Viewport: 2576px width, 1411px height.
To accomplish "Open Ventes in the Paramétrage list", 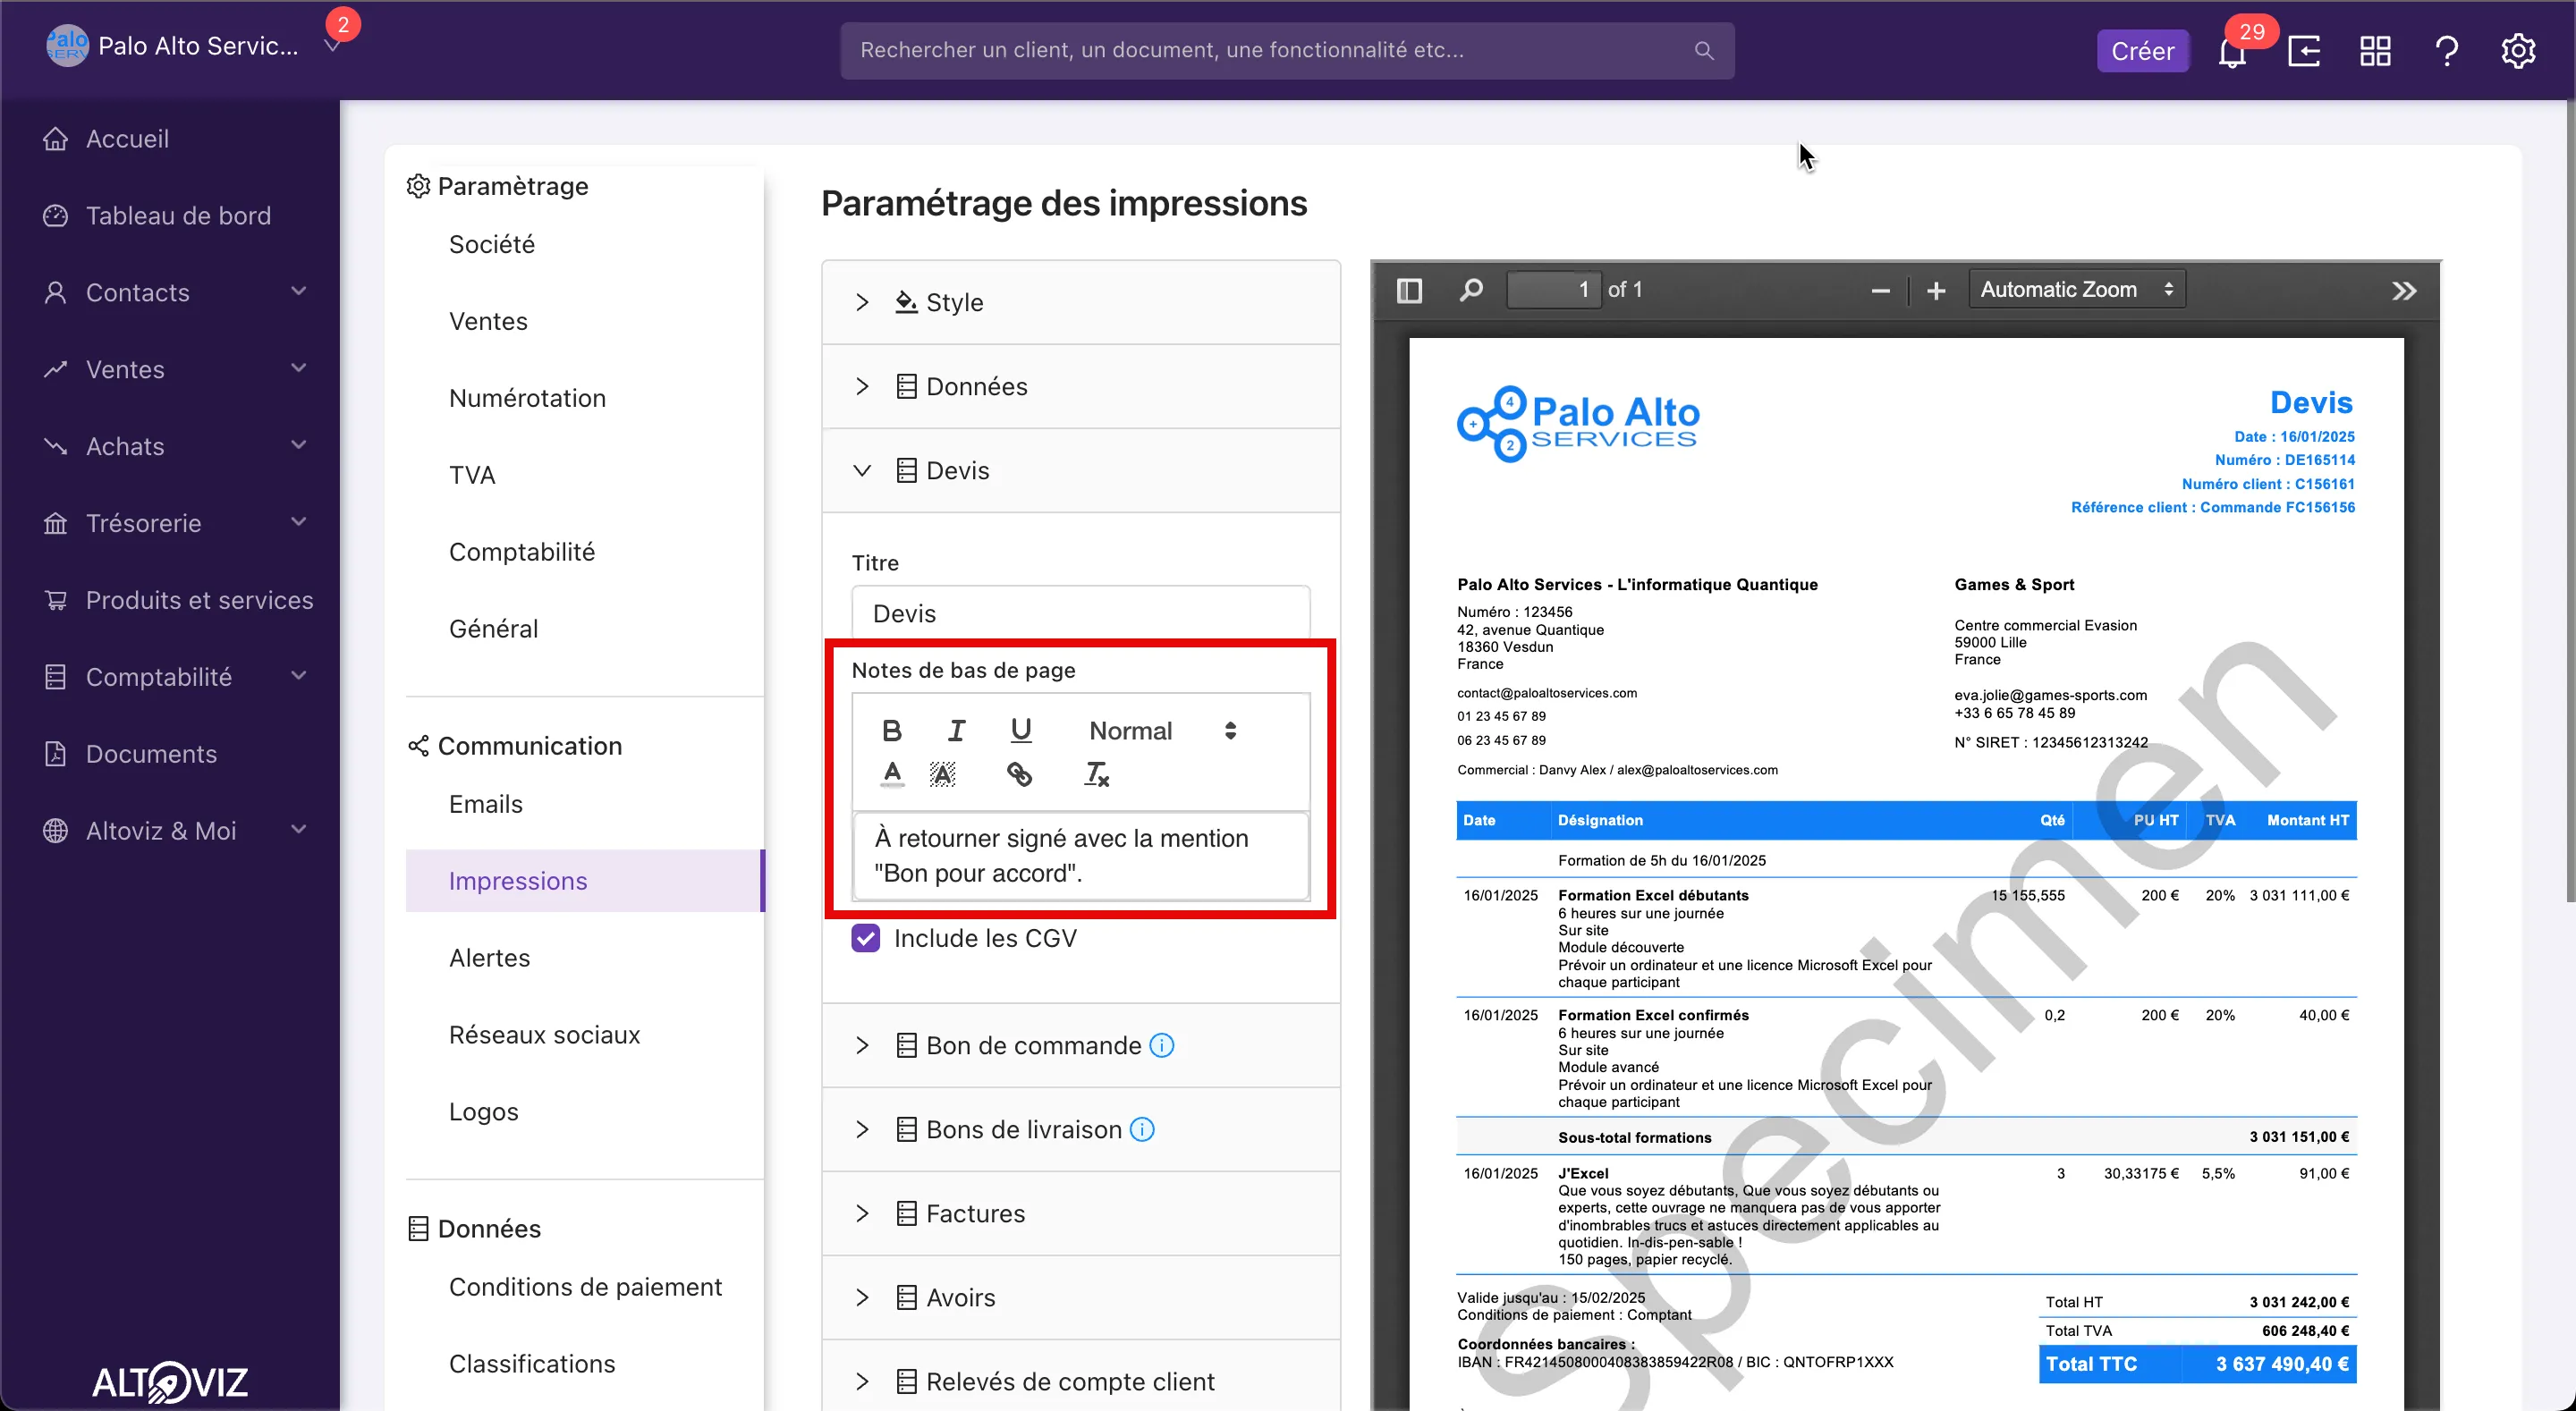I will [x=488, y=322].
